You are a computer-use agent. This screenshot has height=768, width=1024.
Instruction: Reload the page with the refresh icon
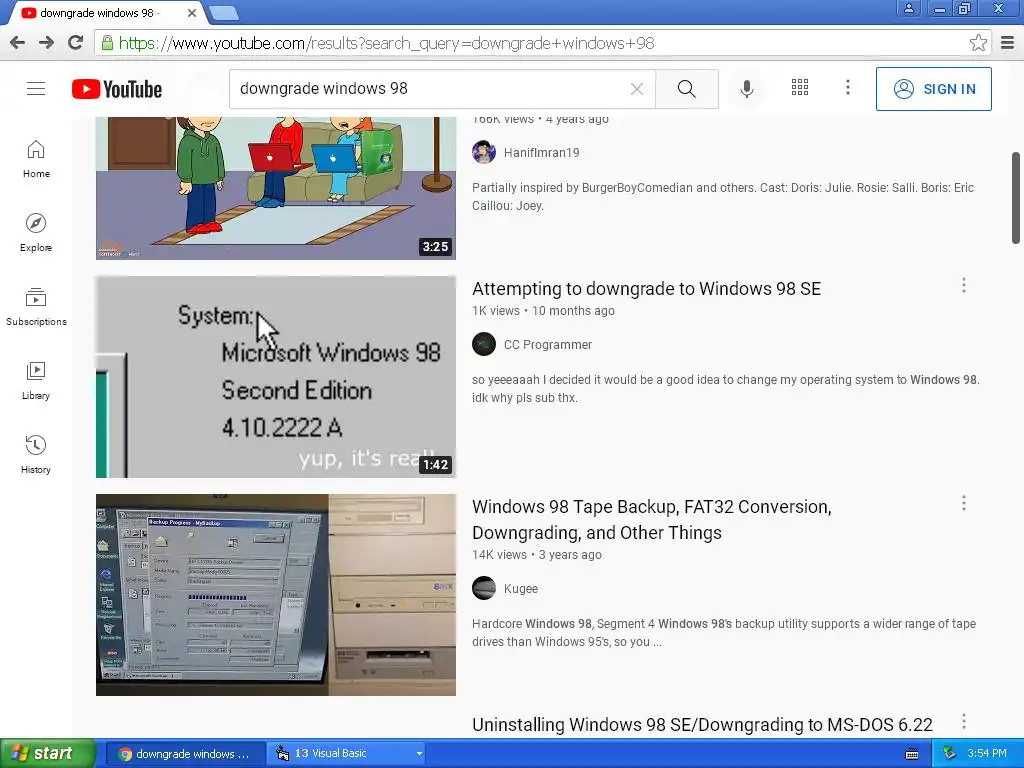tap(76, 43)
